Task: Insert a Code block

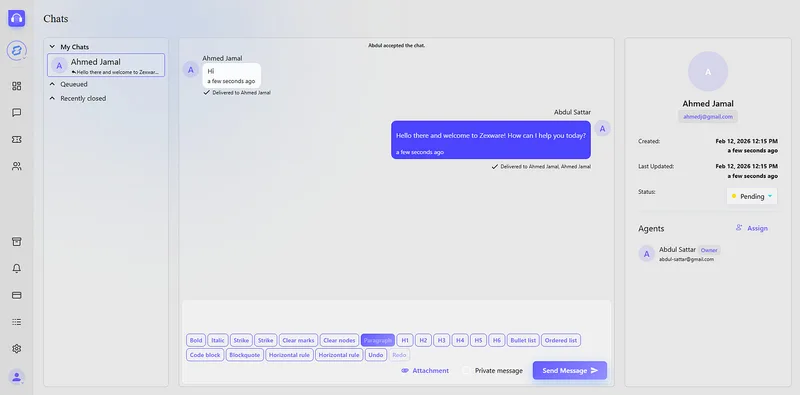Action: pyautogui.click(x=205, y=355)
